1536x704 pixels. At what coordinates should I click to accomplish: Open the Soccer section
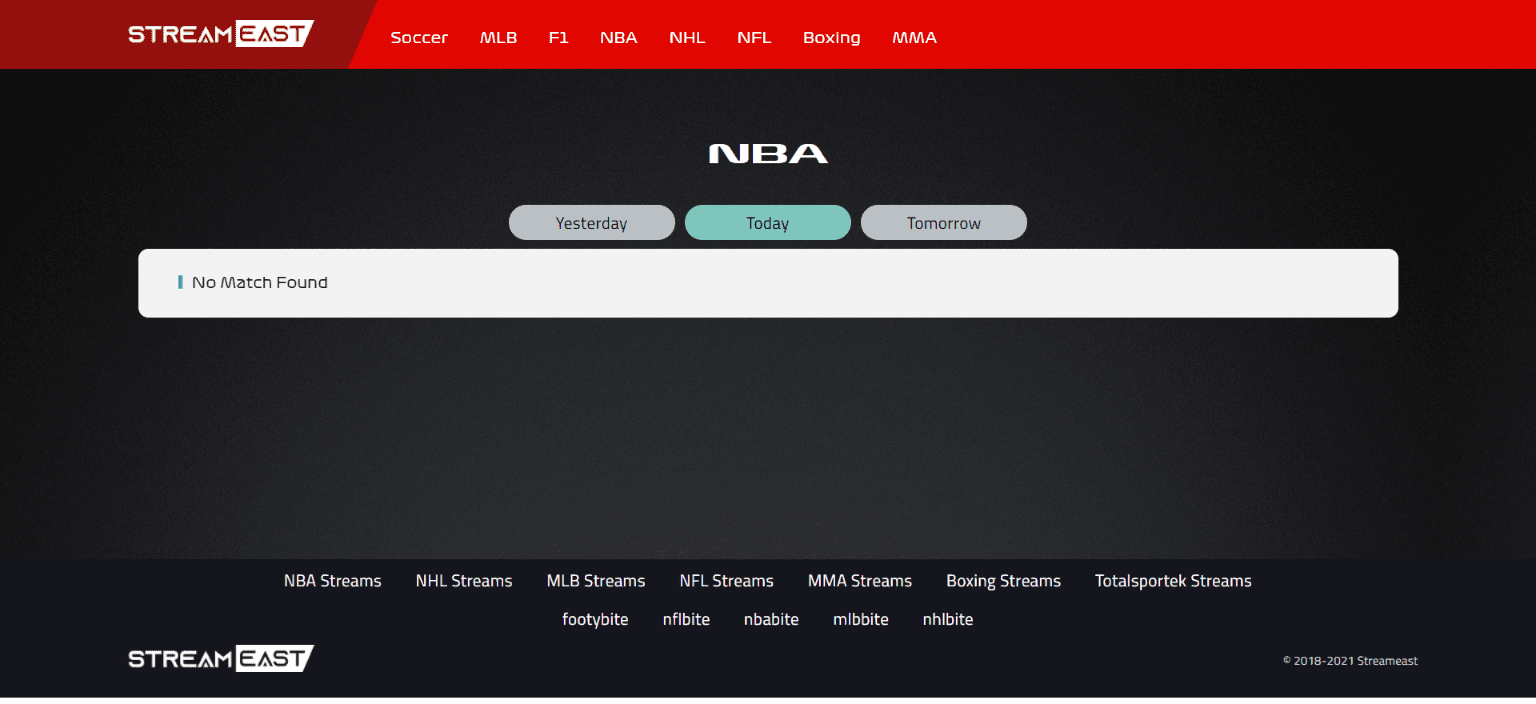[419, 37]
